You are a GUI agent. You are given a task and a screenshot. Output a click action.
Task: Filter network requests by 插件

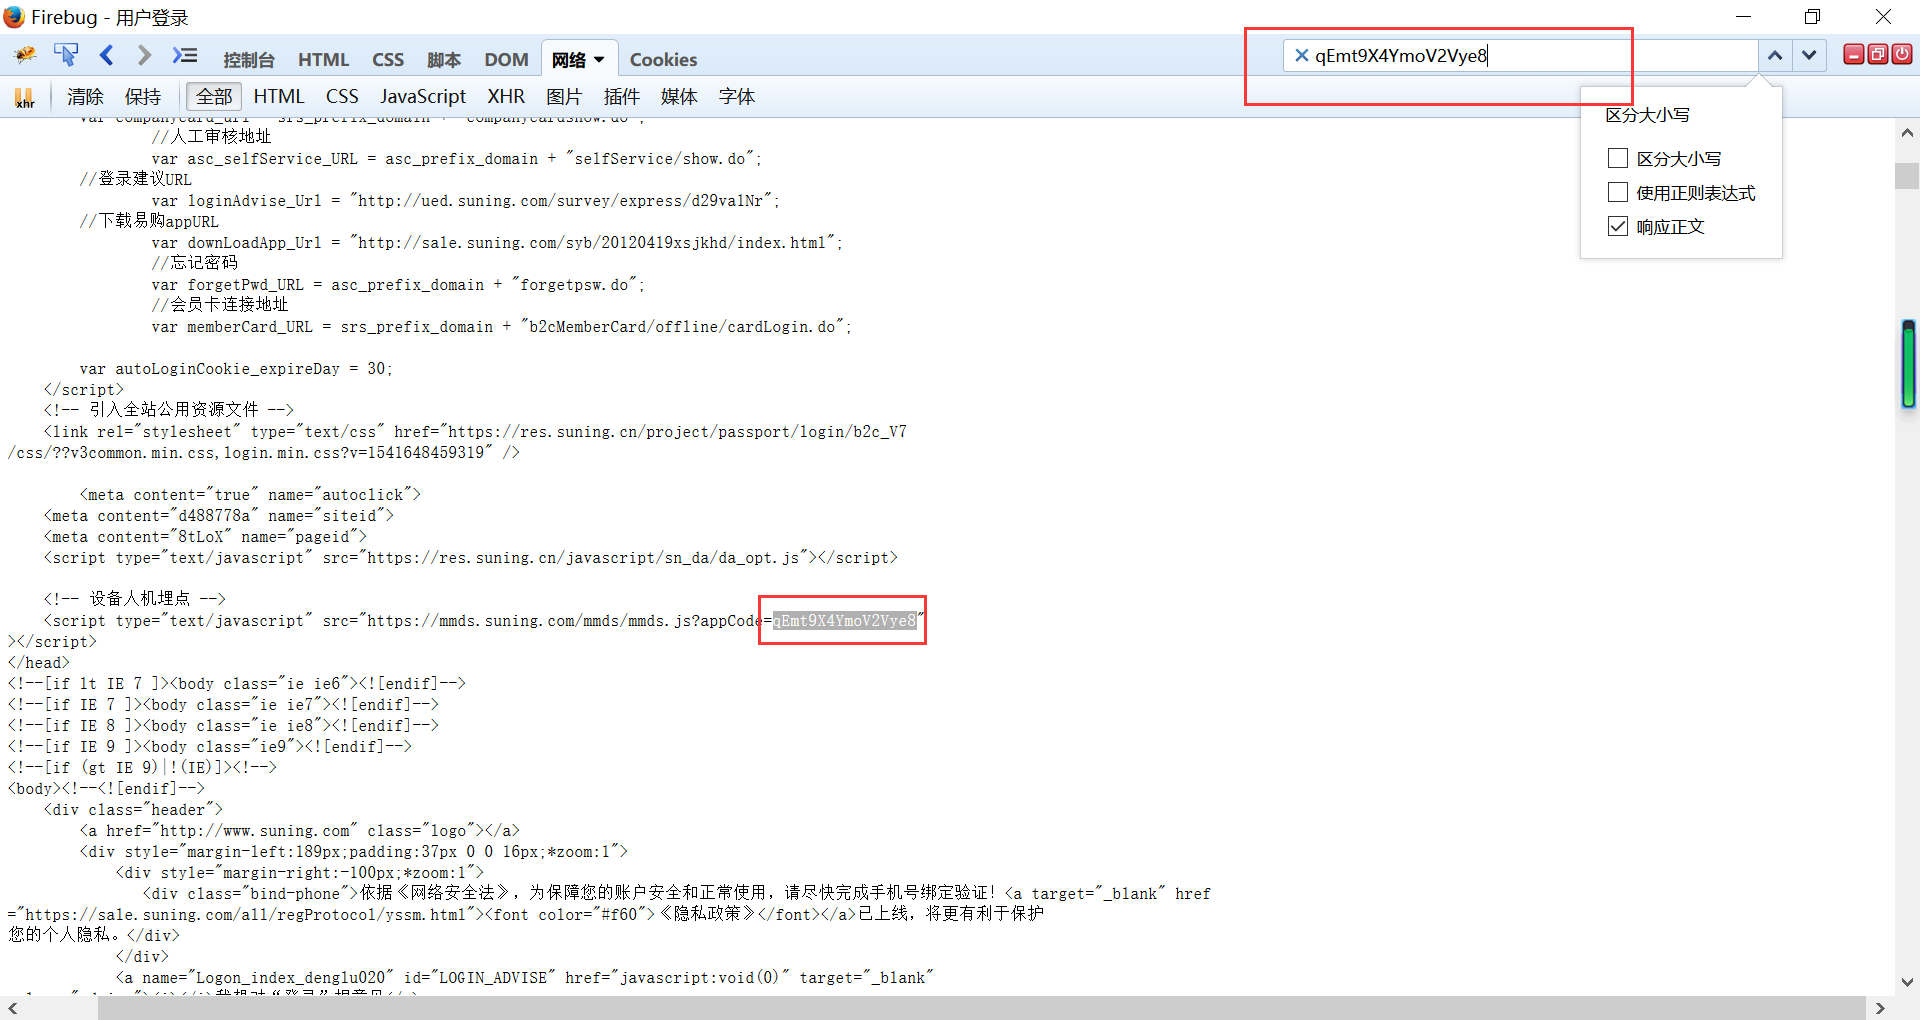tap(622, 97)
